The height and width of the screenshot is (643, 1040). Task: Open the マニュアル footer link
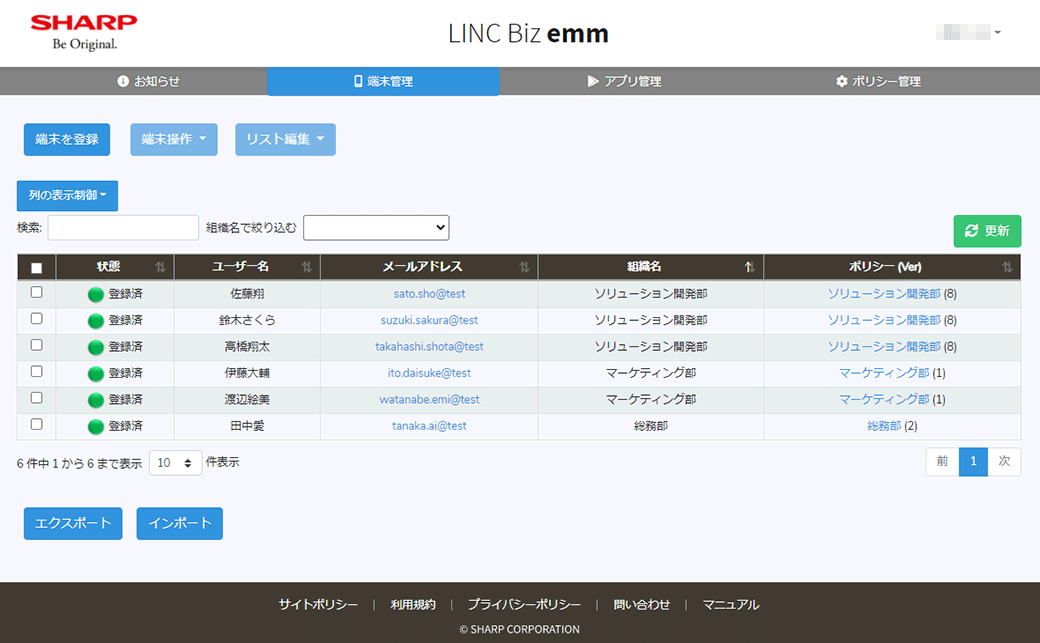(x=731, y=605)
